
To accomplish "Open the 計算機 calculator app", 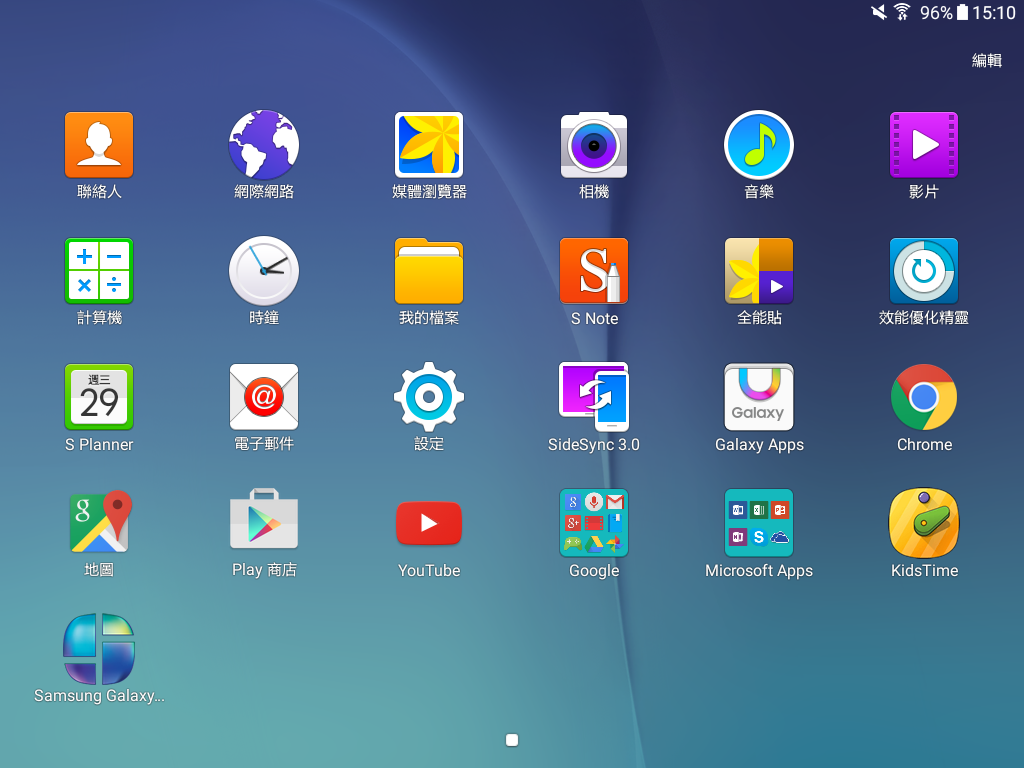I will (x=99, y=271).
